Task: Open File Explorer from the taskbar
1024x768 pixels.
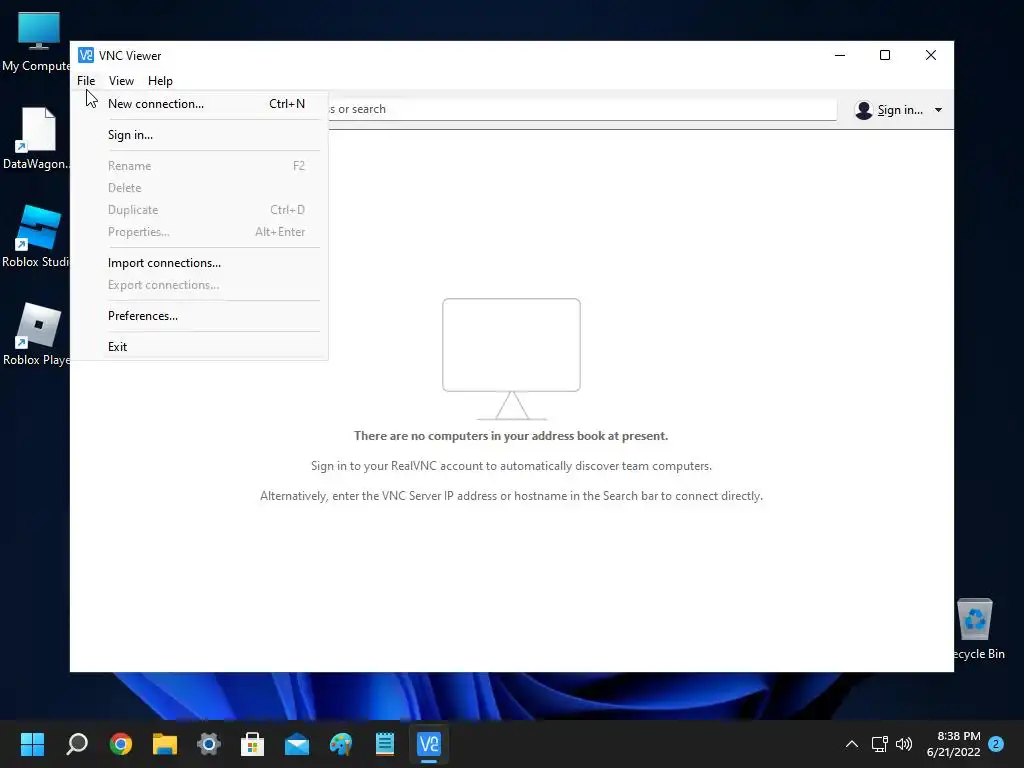Action: point(165,743)
